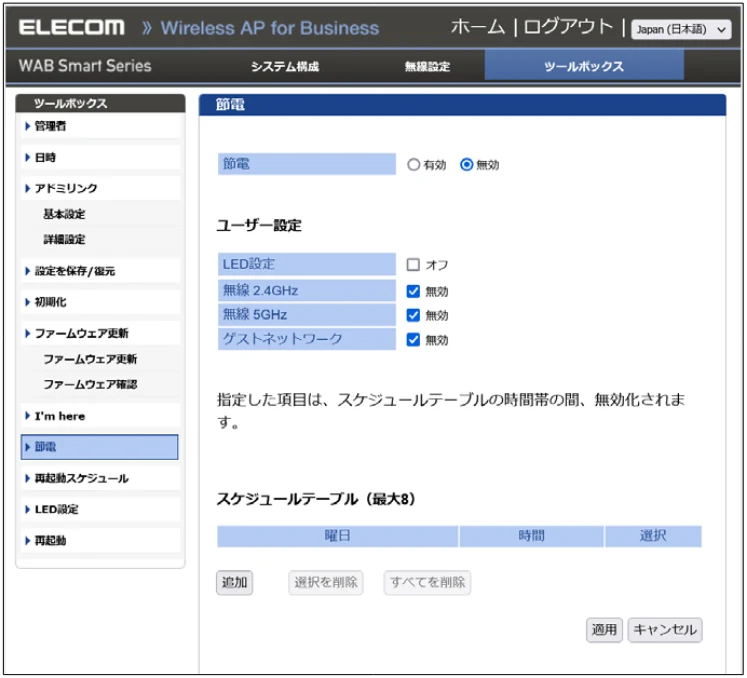747x678 pixels.
Task: Expand the ファームウェア更新 sidebar section
Action: point(100,333)
